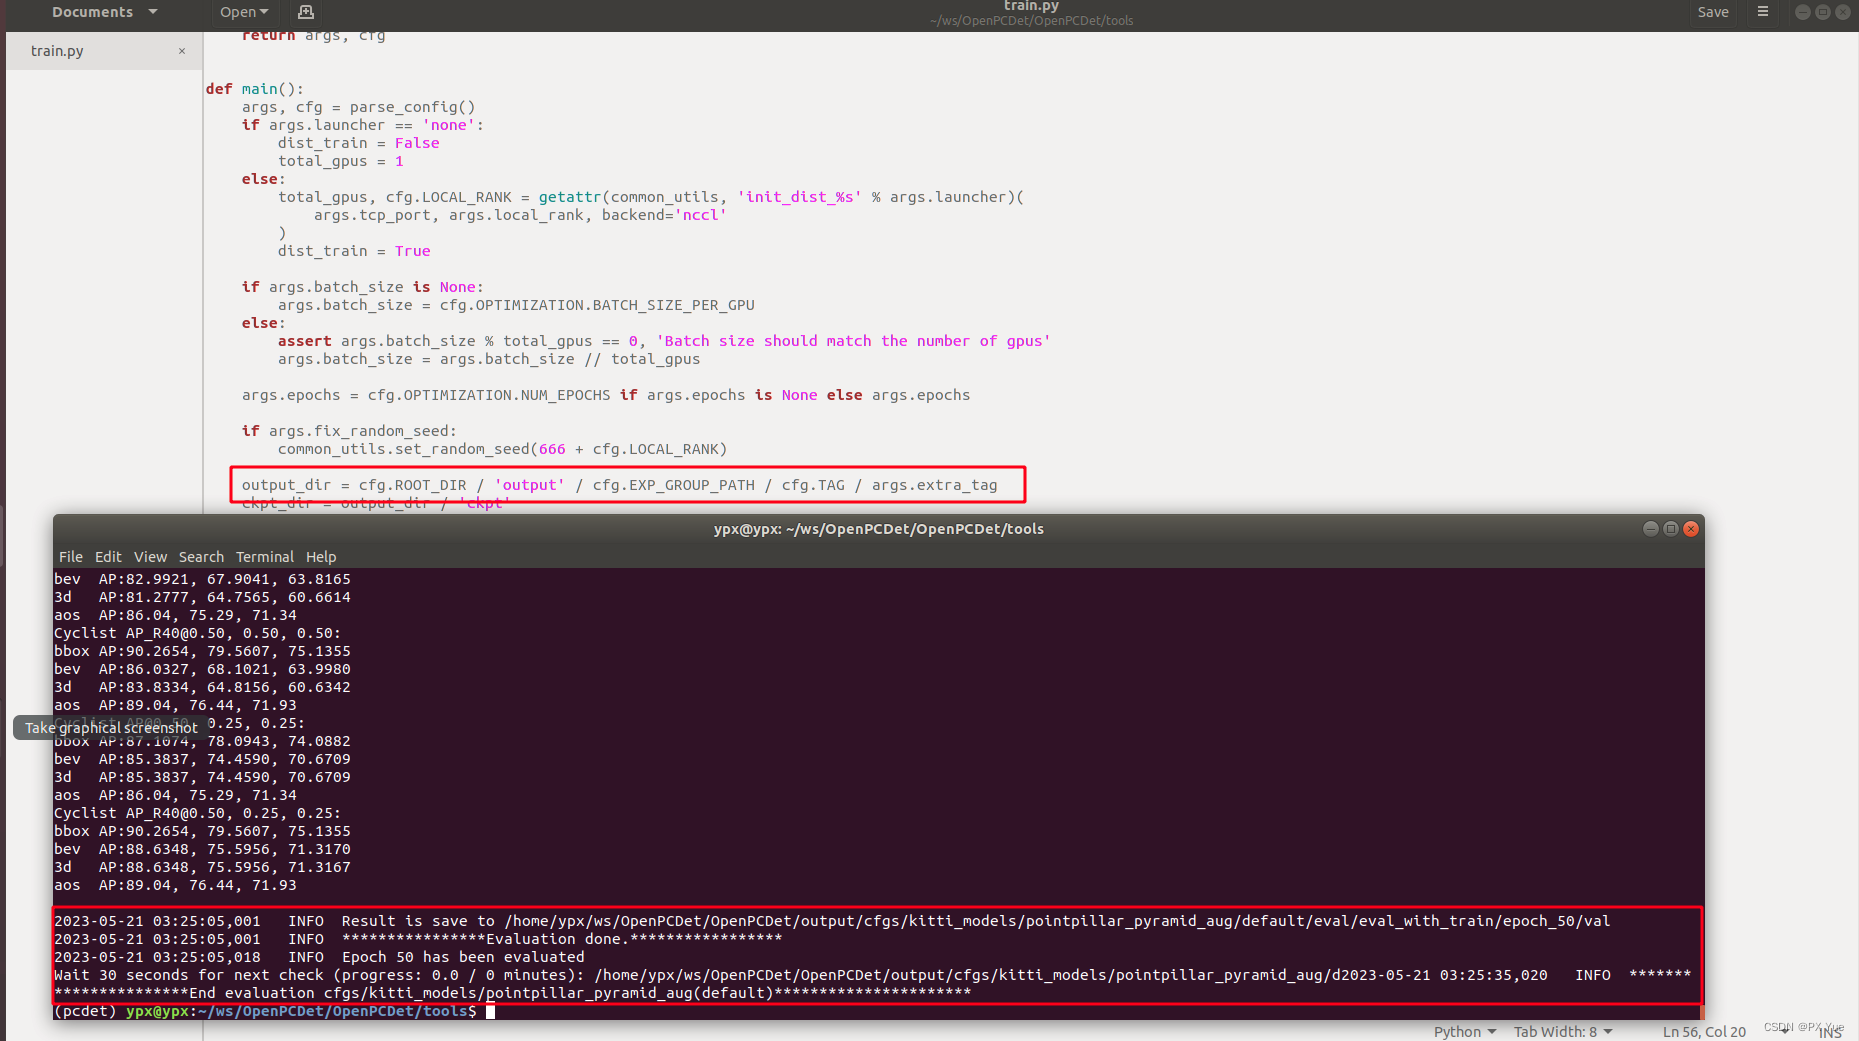Click the 'def main():' line in editor

click(x=254, y=89)
